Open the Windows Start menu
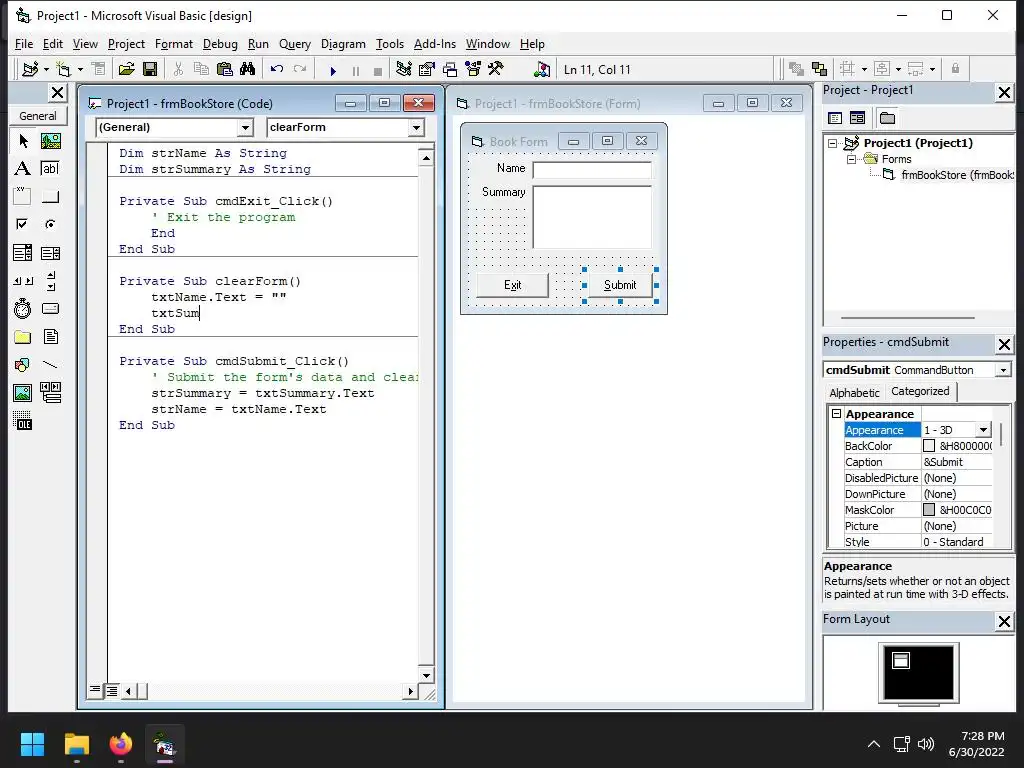The width and height of the screenshot is (1024, 768). click(x=32, y=744)
